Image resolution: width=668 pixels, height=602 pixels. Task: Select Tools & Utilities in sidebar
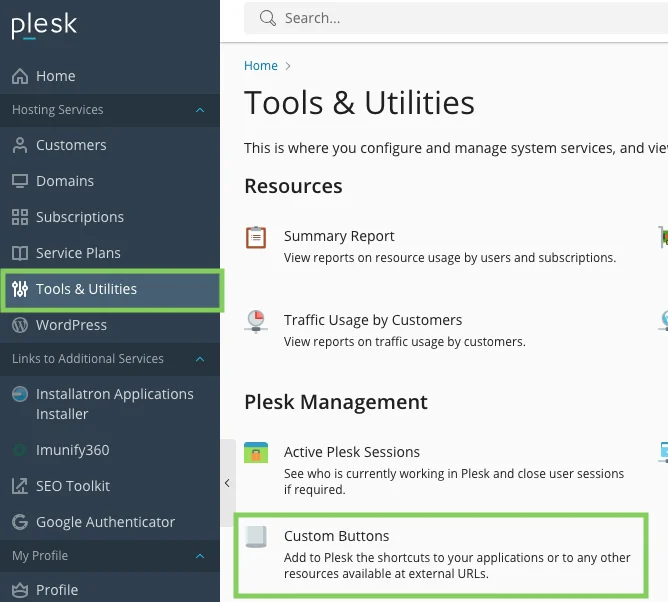coord(86,289)
